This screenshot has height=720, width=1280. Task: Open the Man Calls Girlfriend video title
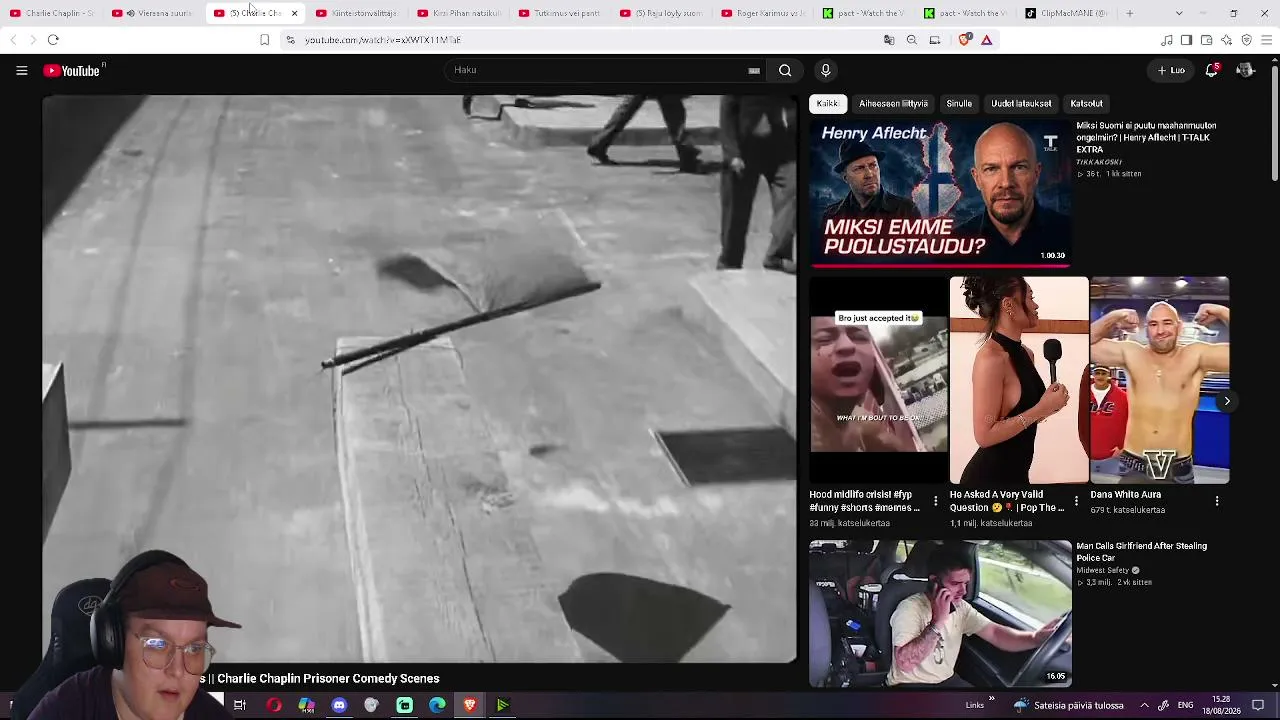pyautogui.click(x=1141, y=552)
